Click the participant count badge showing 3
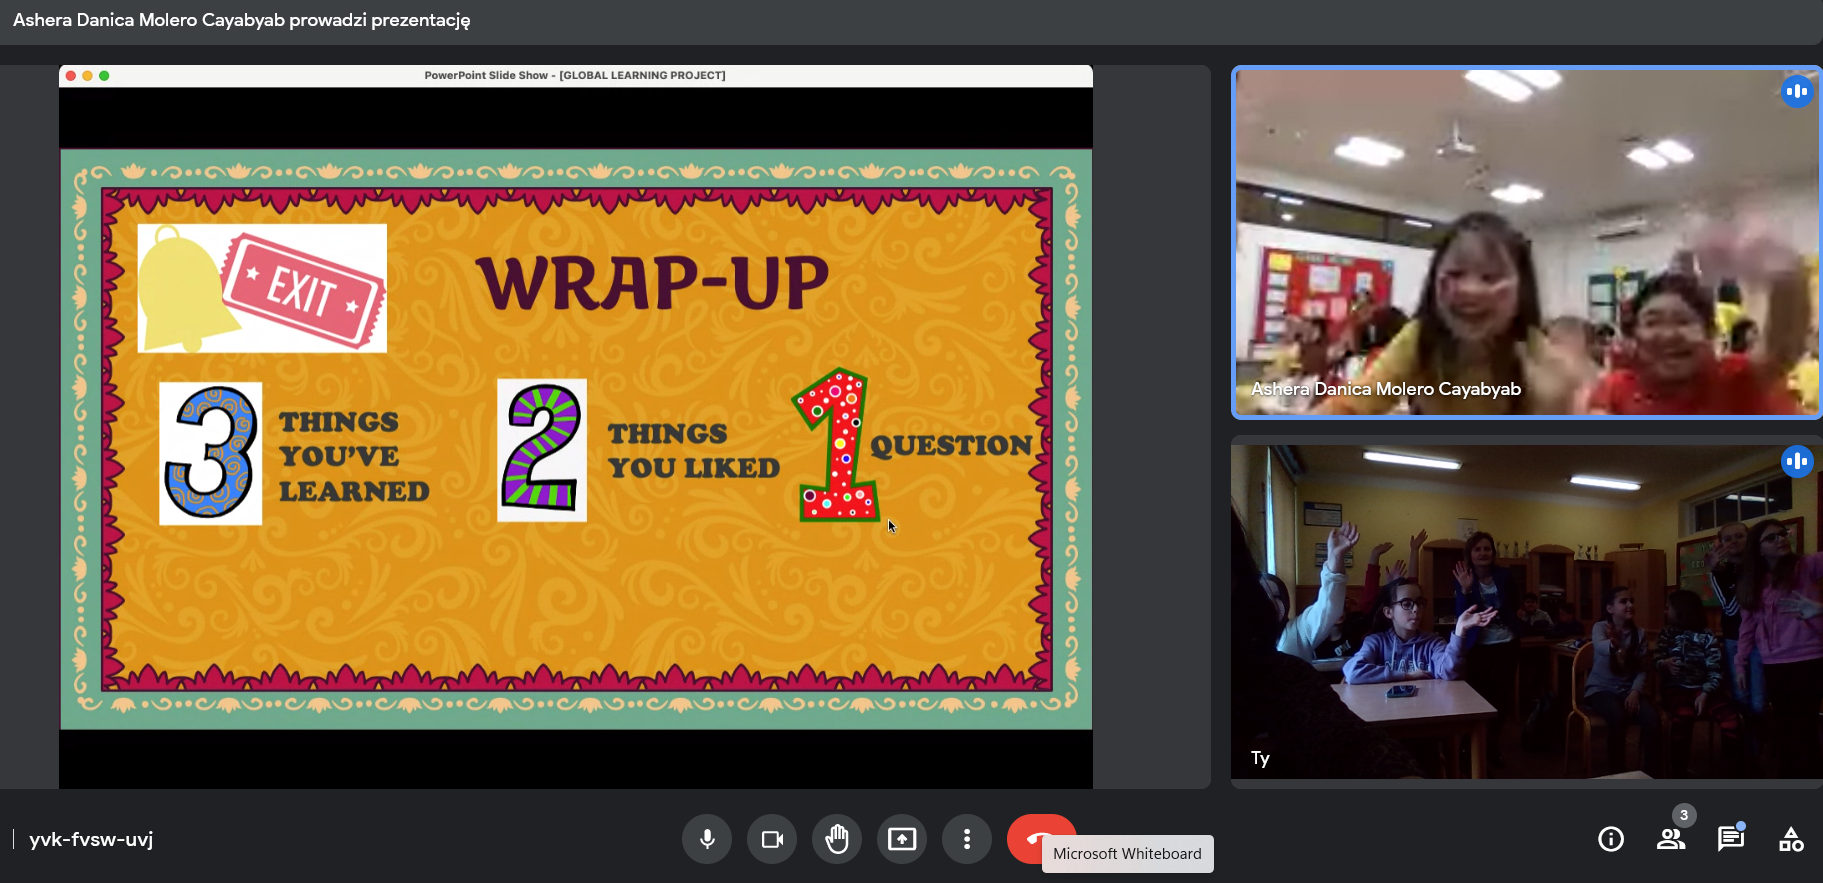This screenshot has height=883, width=1823. point(1684,815)
